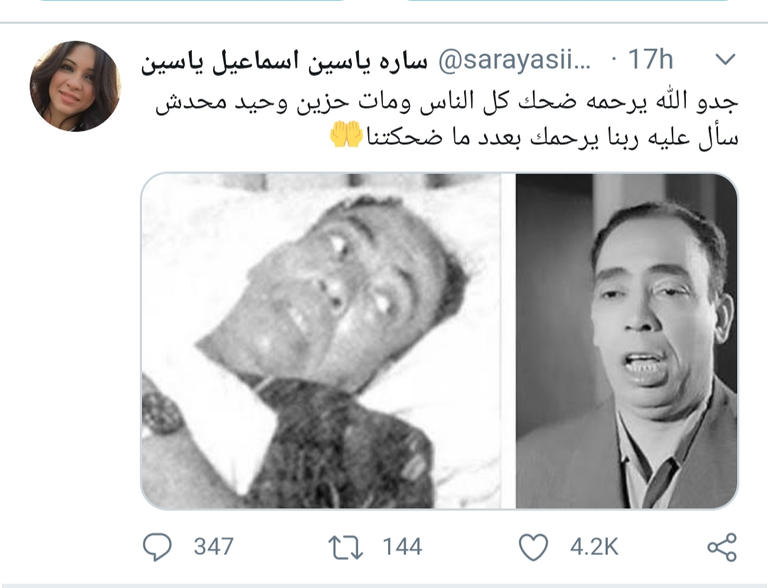Viewport: 768px width, 588px height.
Task: Click empty area below profile picture
Action: tap(75, 318)
